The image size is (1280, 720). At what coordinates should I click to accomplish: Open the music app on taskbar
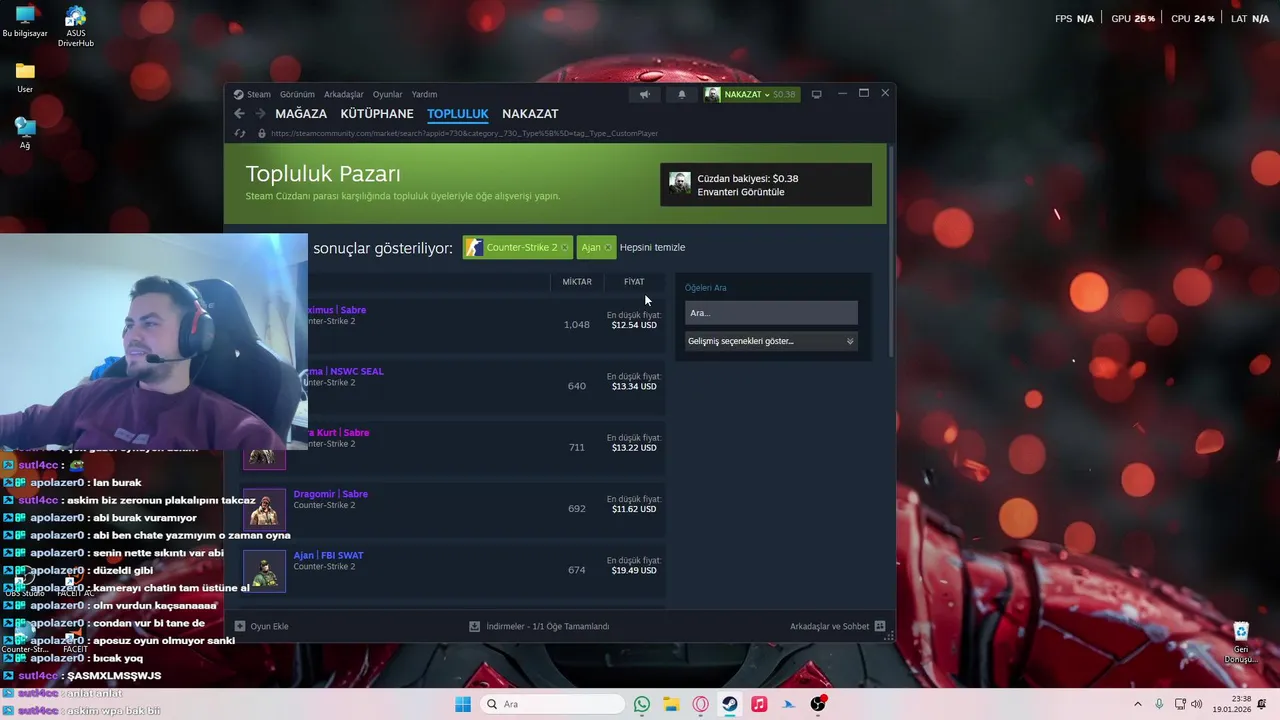(759, 704)
